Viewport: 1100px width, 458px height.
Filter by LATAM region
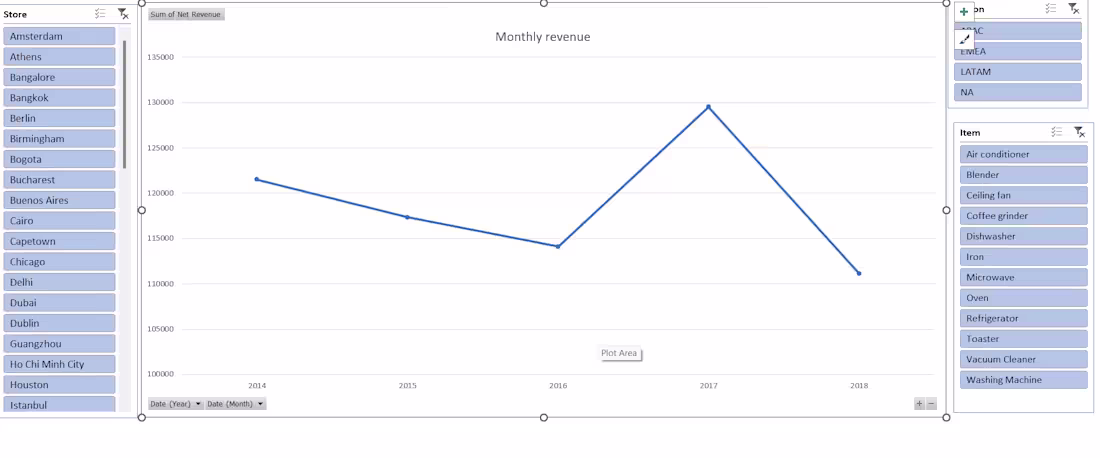pyautogui.click(x=1017, y=72)
